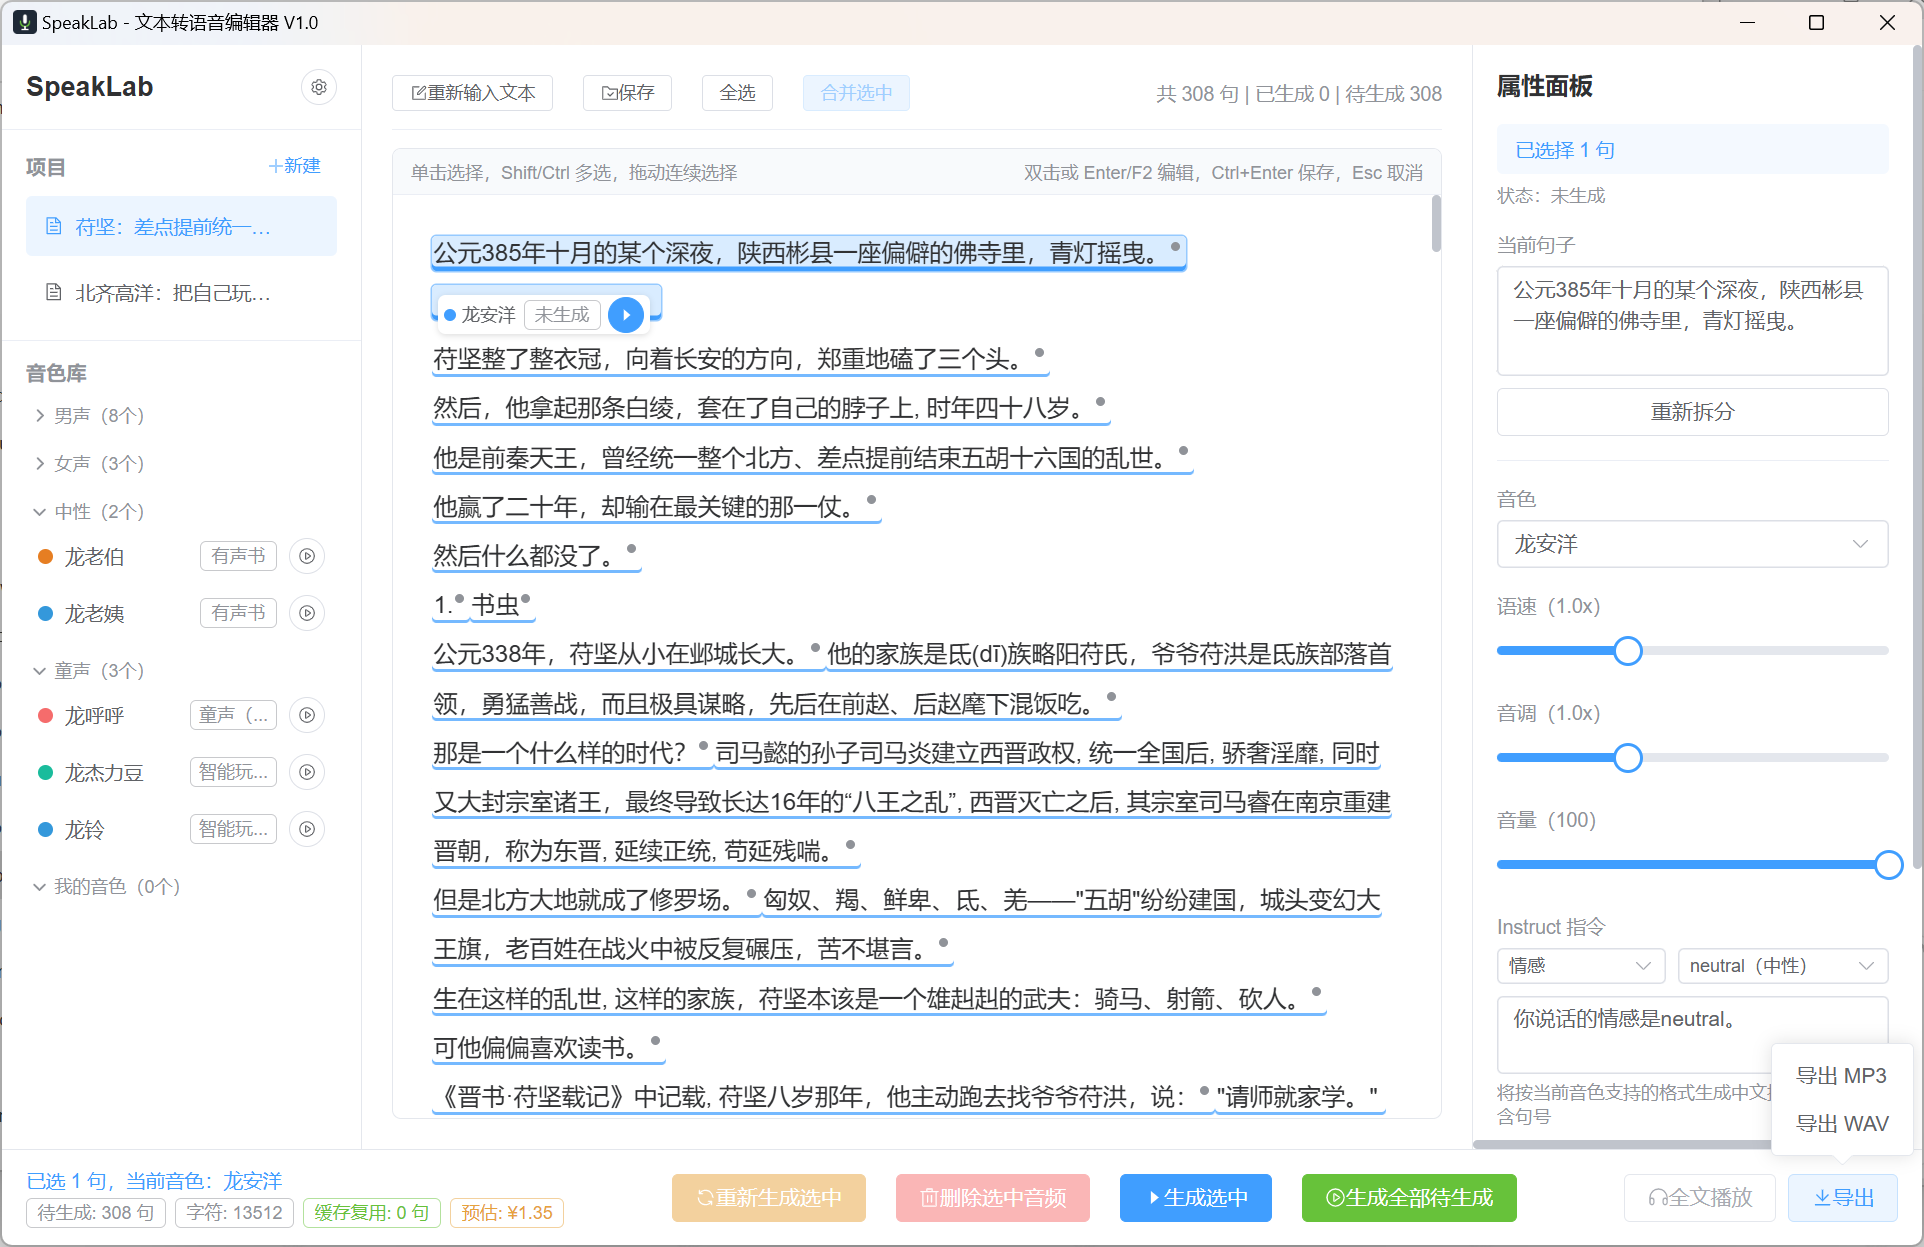This screenshot has height=1247, width=1924.
Task: Preview the 龙杰力豆 voice sample
Action: tap(307, 772)
